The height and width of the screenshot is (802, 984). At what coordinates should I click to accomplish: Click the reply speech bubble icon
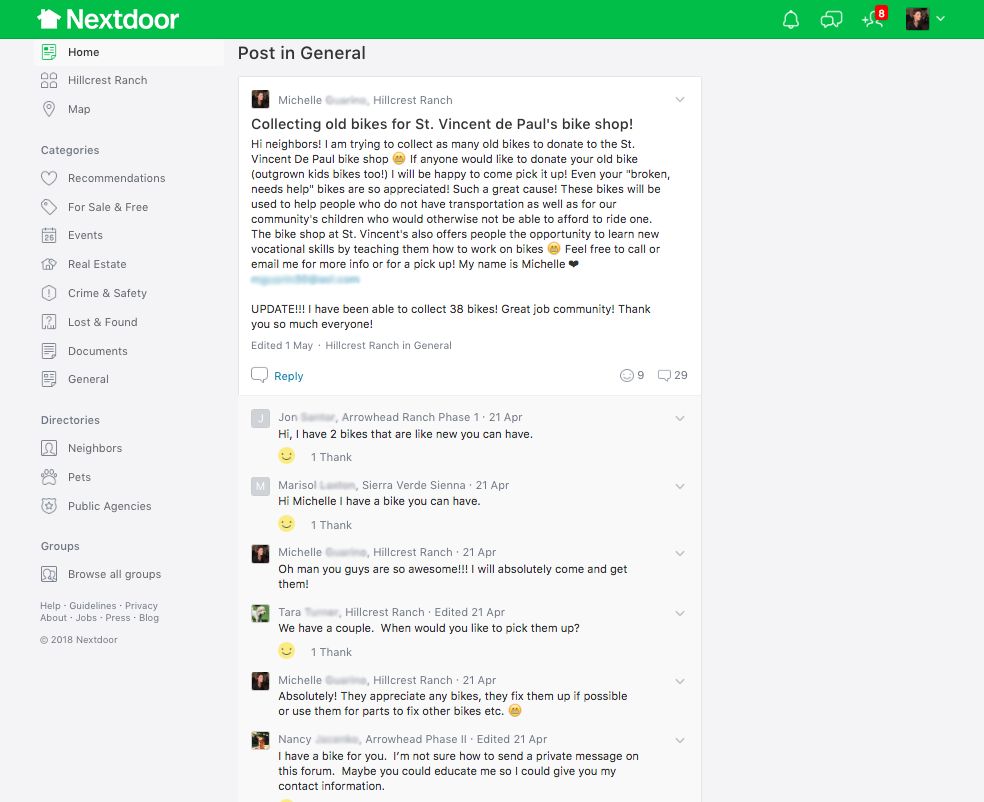click(x=259, y=375)
